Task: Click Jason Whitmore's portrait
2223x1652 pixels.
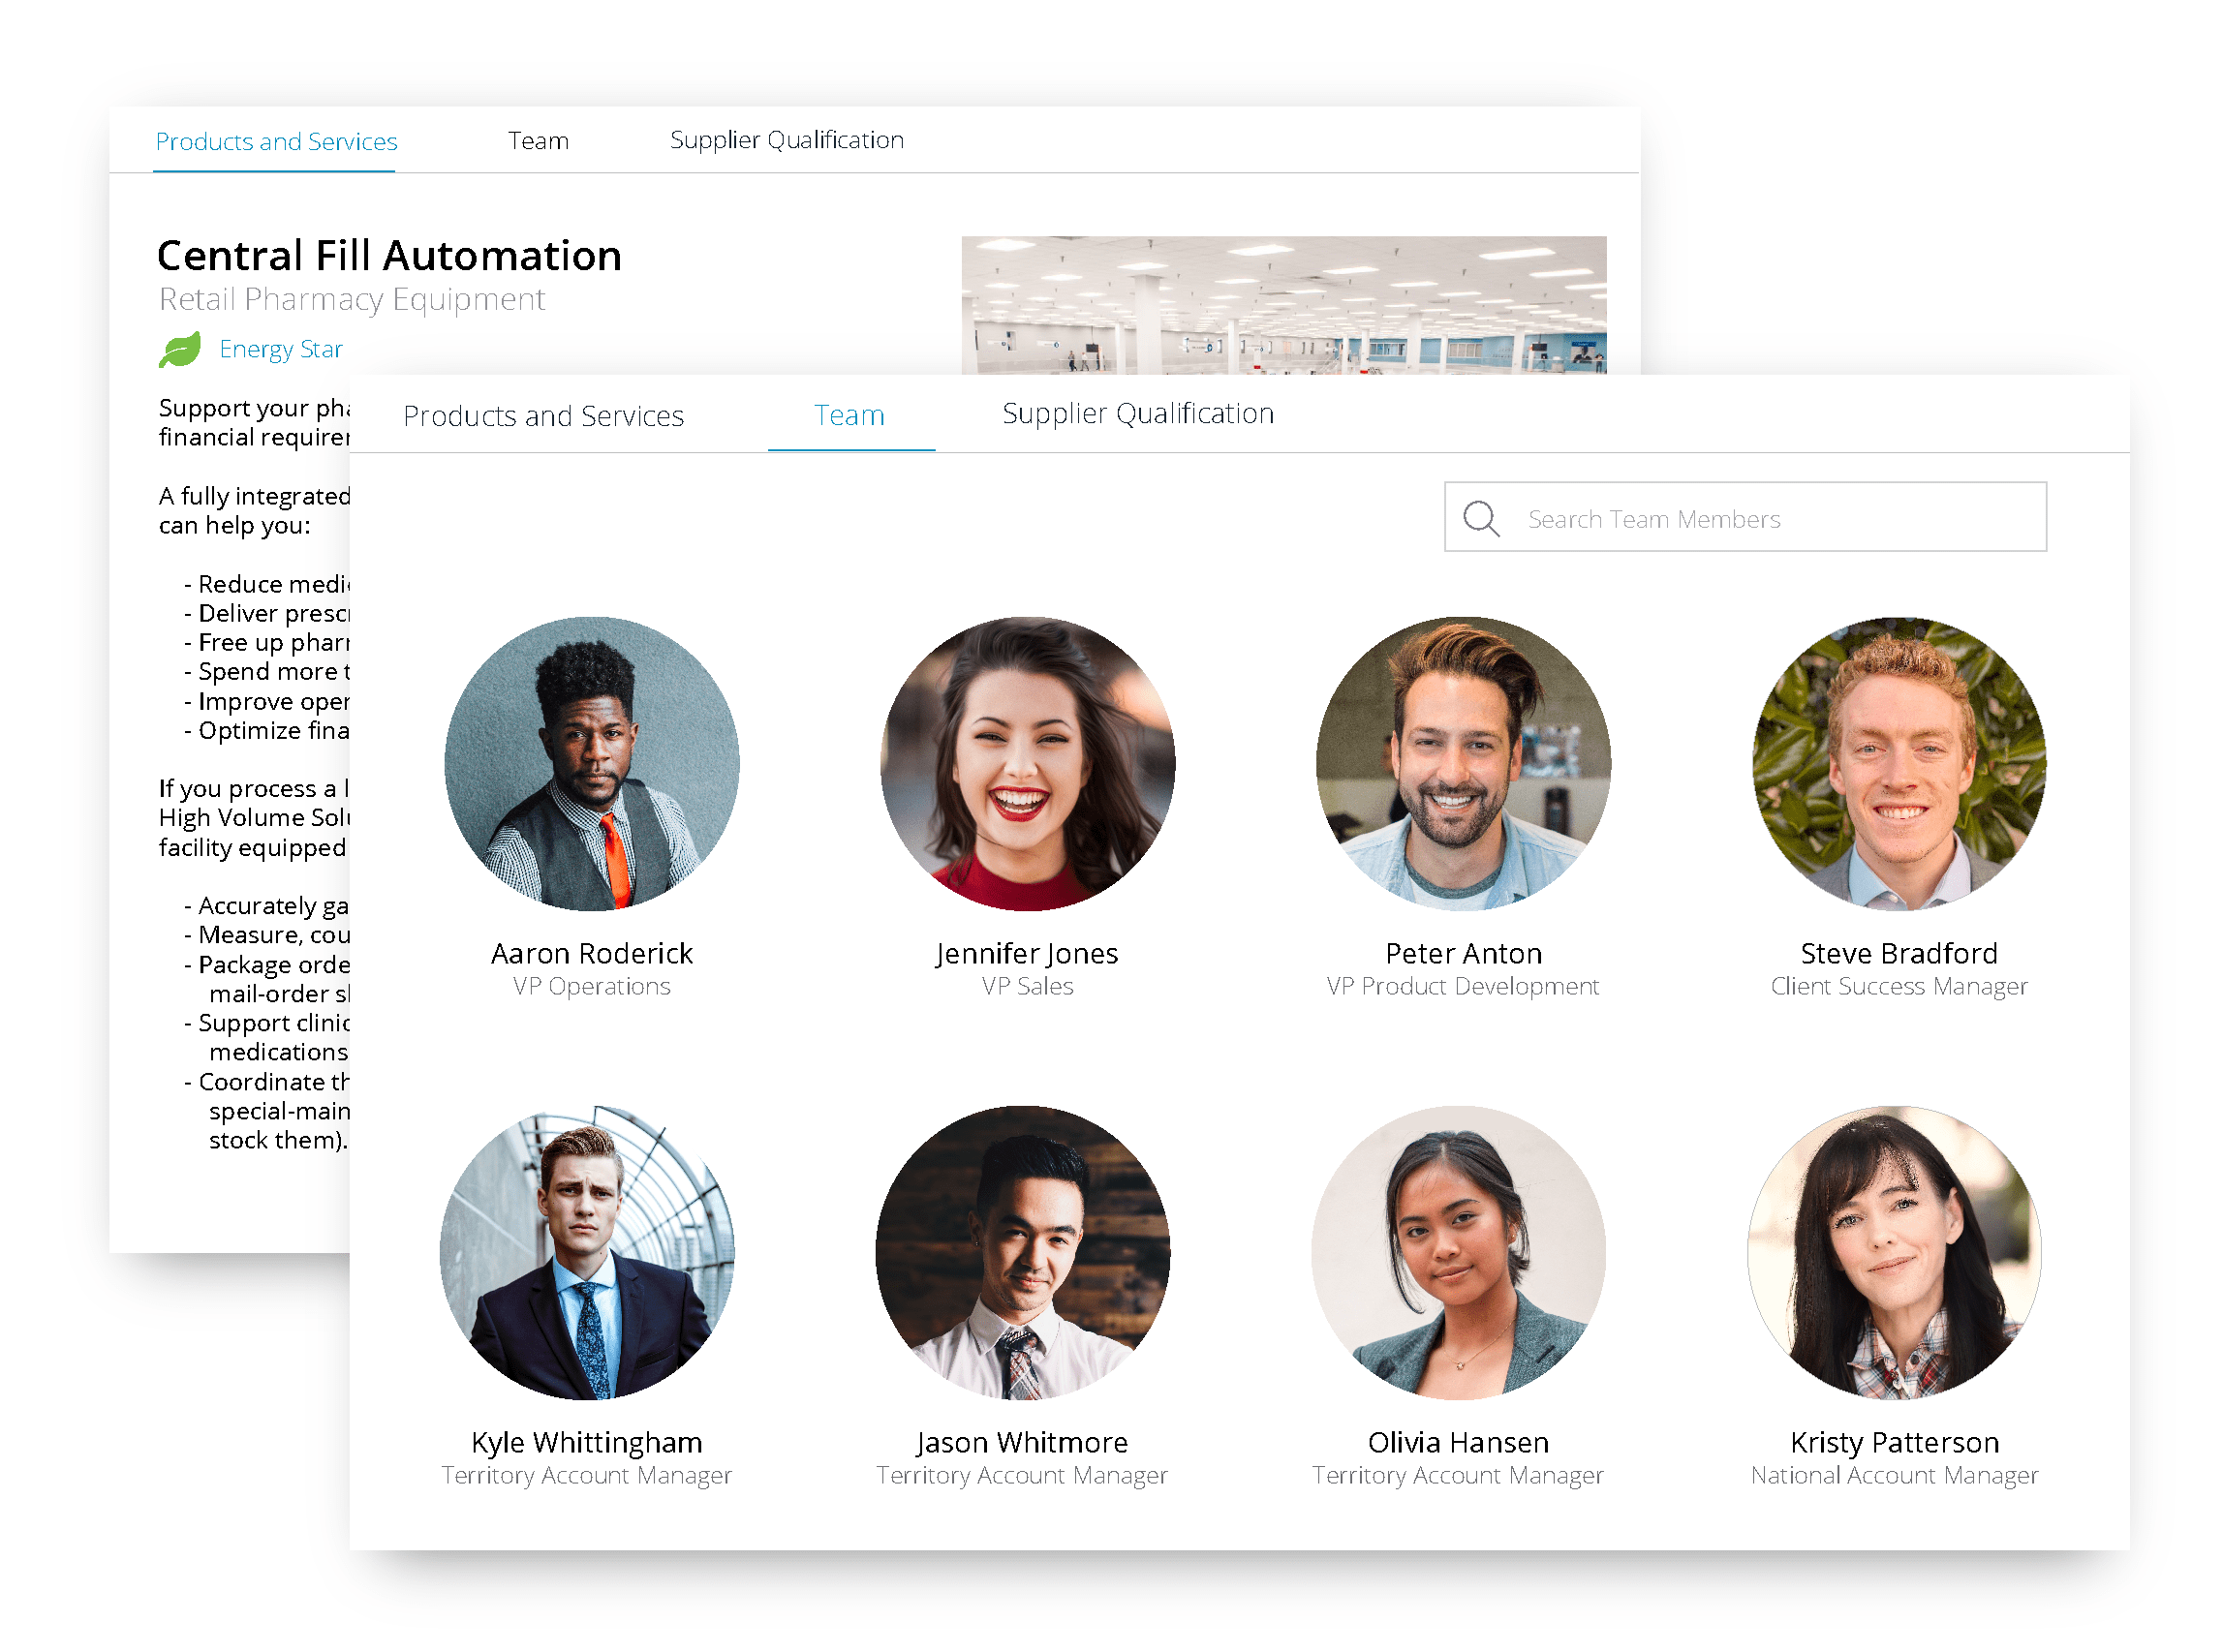Action: (1022, 1251)
